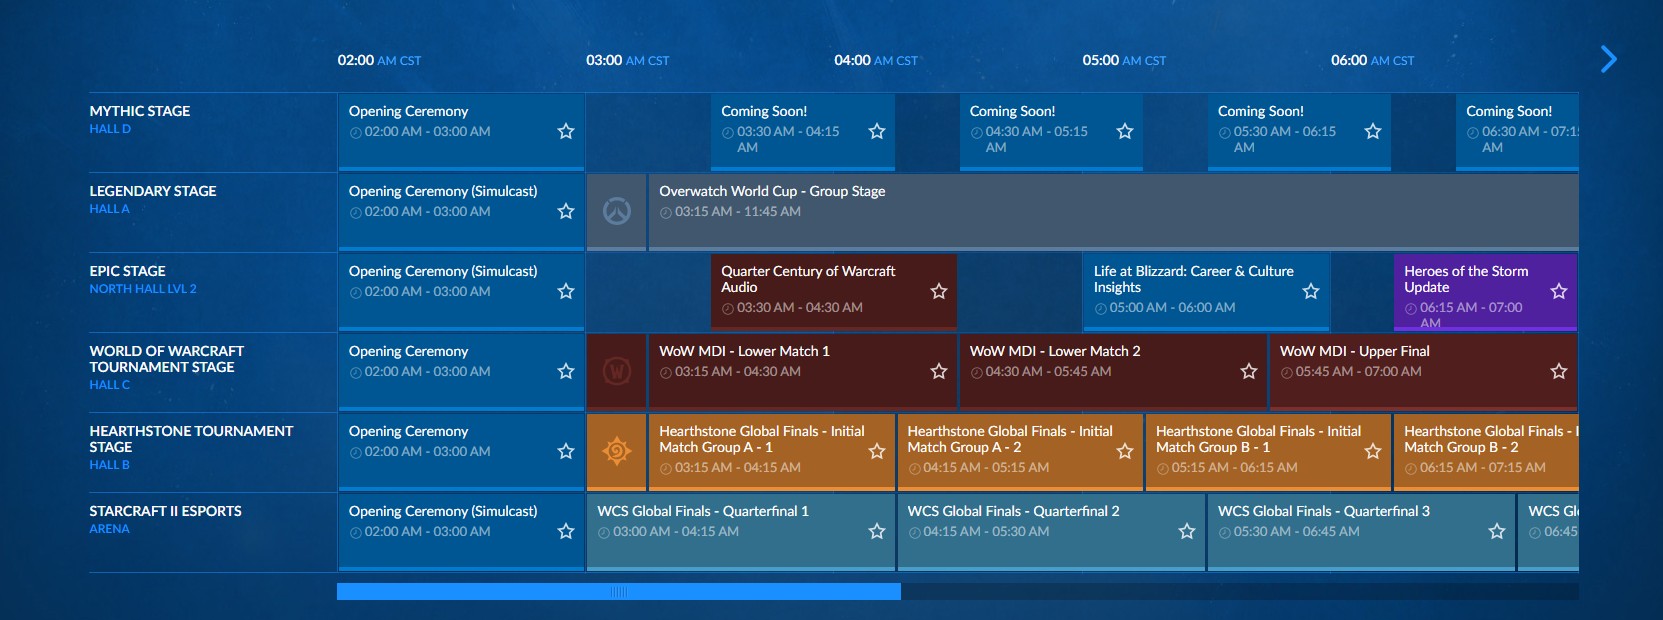Select World of Warcraft Tournament Stage label

(167, 359)
